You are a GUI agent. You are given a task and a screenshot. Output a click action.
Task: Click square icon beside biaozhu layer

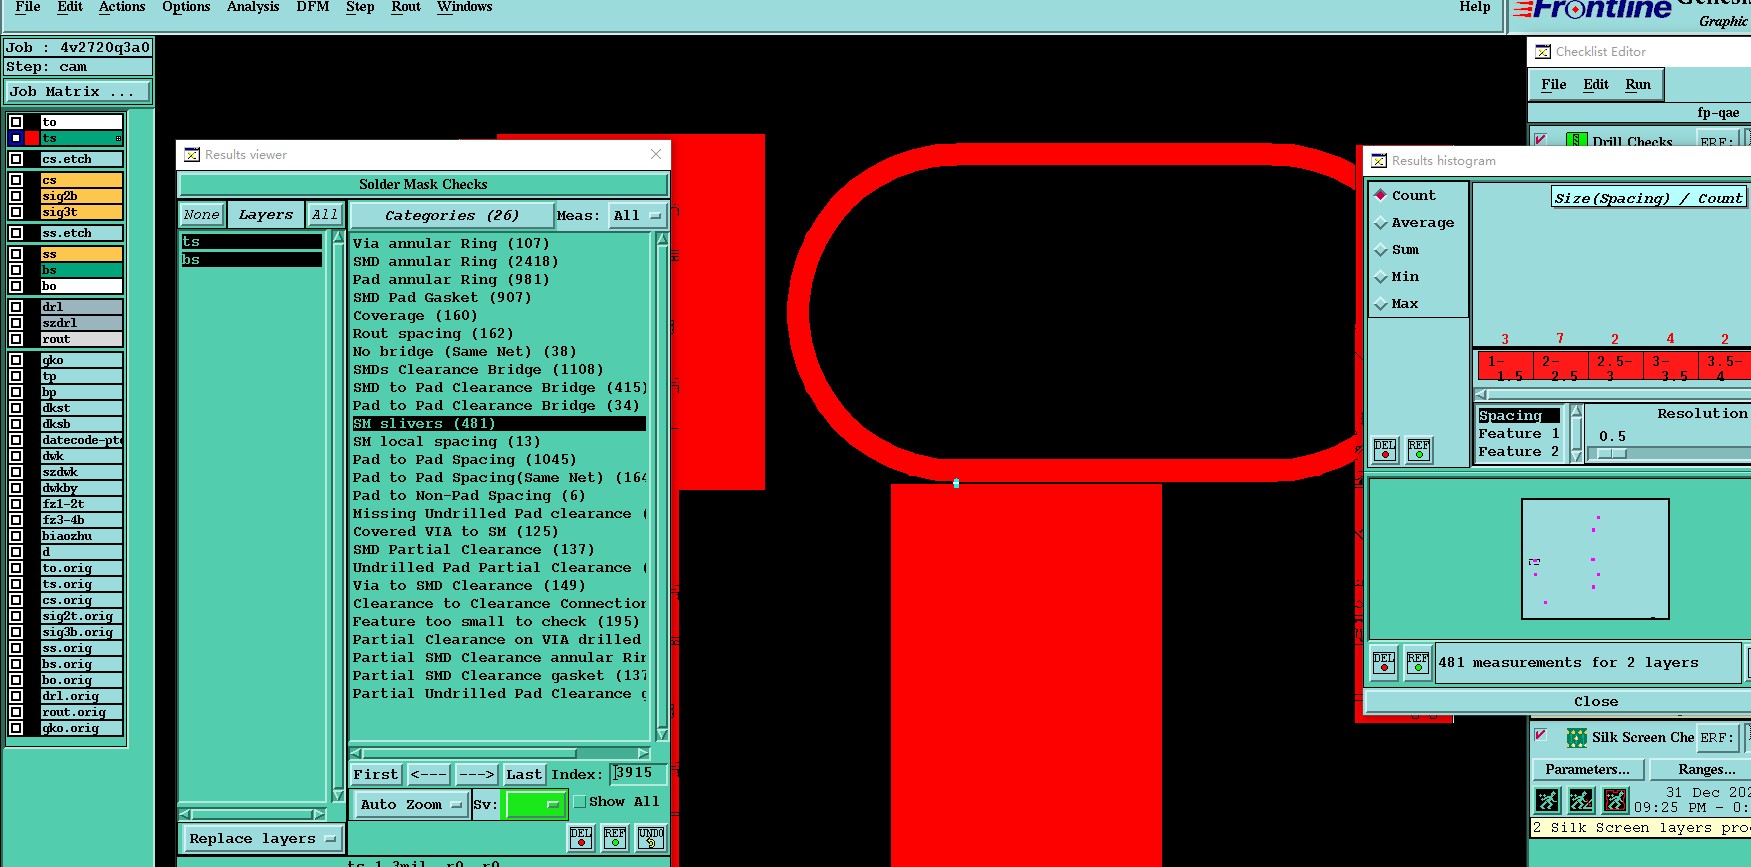click(16, 536)
